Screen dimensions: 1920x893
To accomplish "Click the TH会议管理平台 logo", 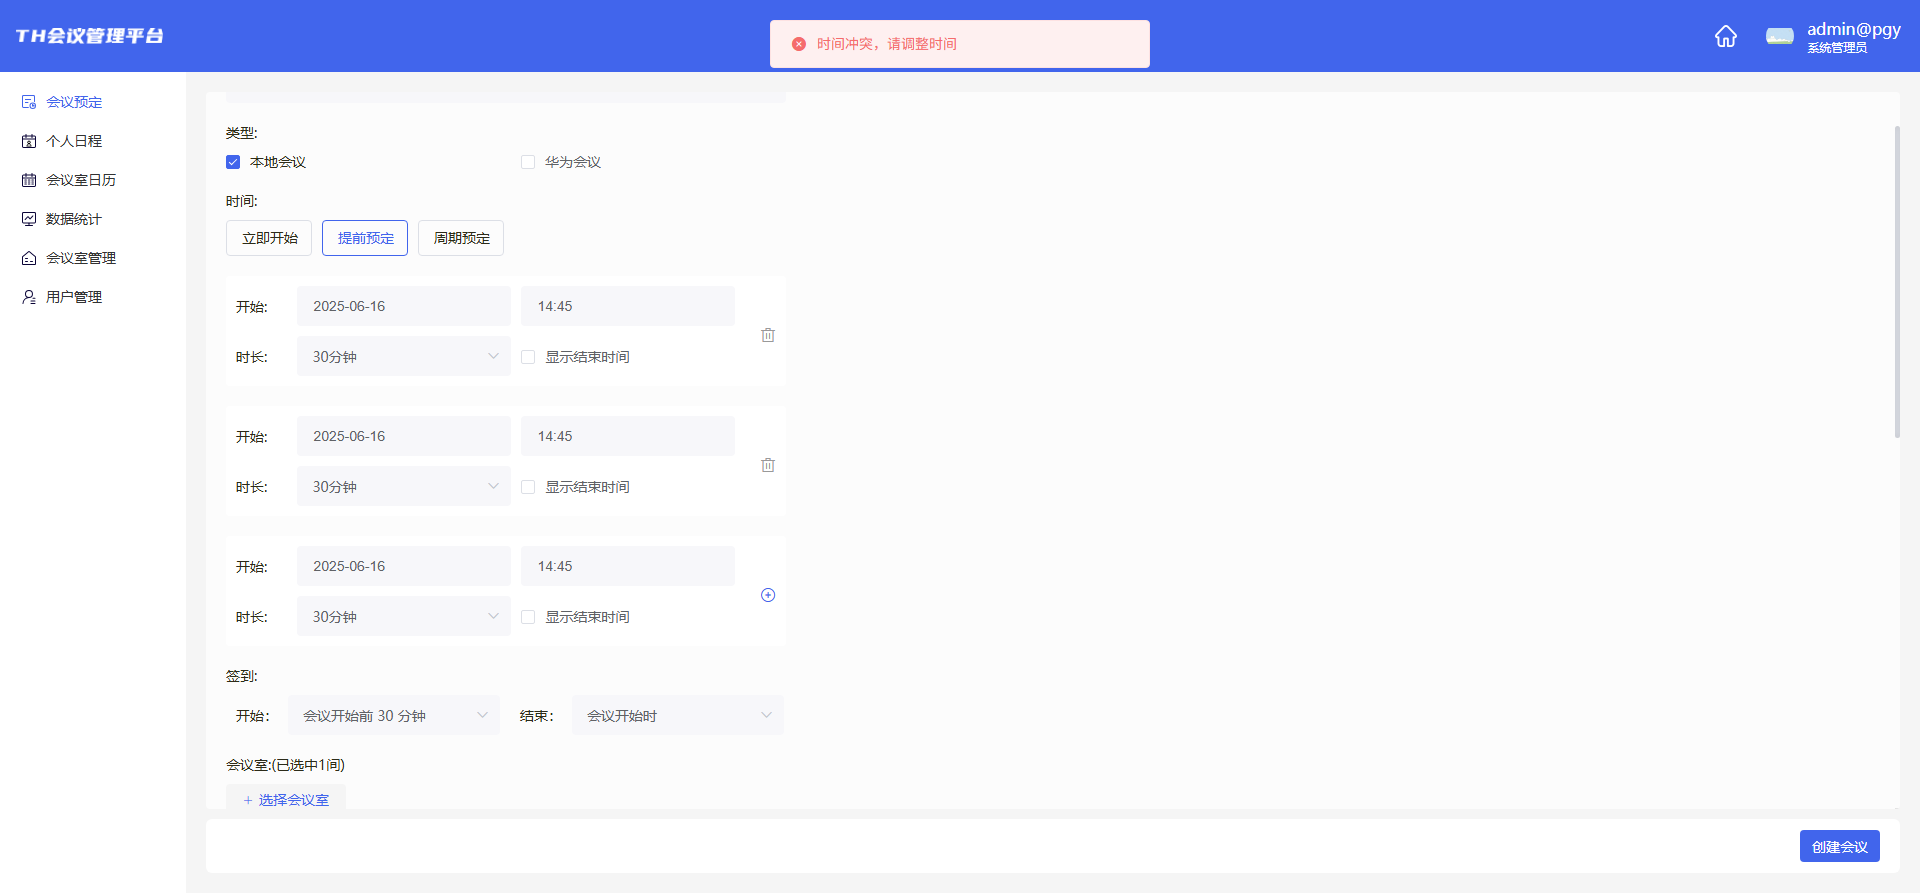I will tap(90, 36).
